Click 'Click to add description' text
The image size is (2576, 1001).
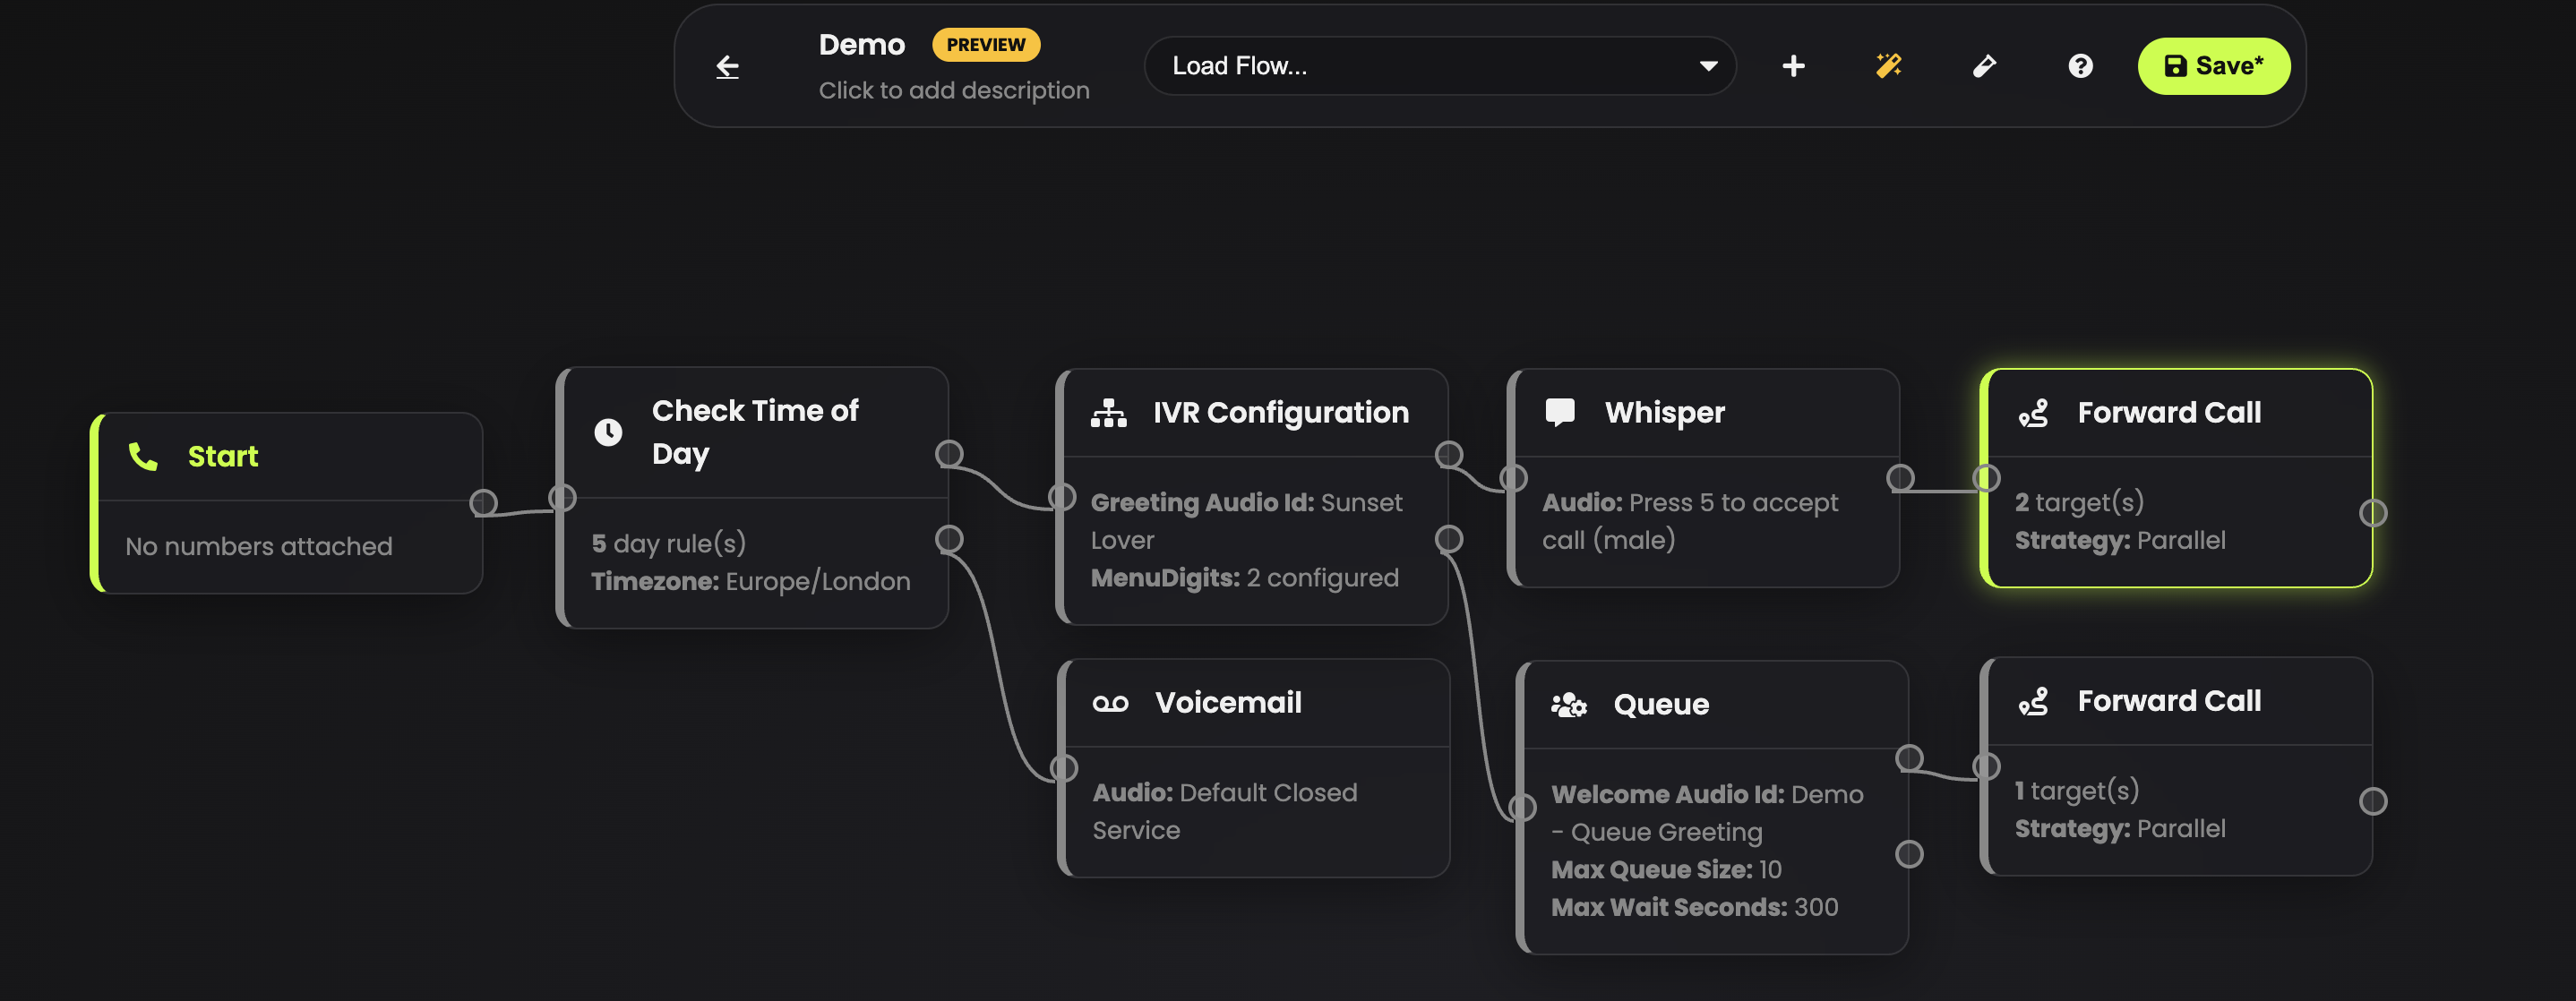coord(954,90)
